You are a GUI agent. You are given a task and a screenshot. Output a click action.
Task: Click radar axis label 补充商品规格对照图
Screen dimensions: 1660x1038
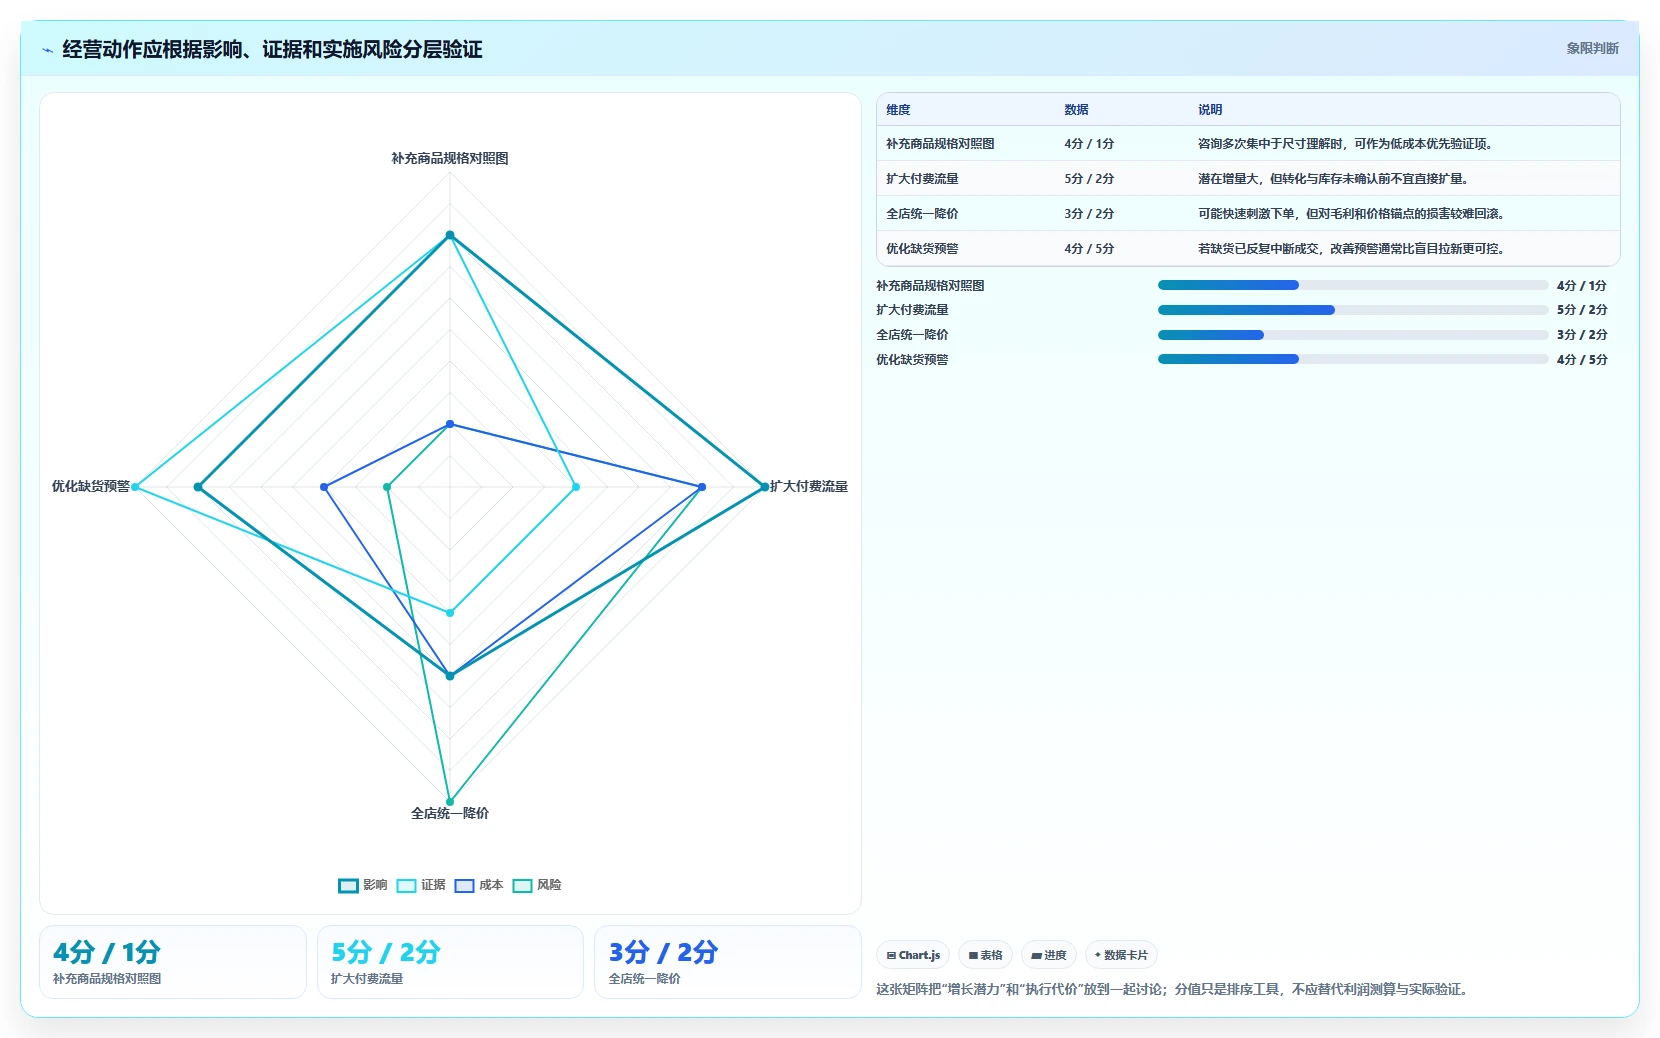(450, 158)
